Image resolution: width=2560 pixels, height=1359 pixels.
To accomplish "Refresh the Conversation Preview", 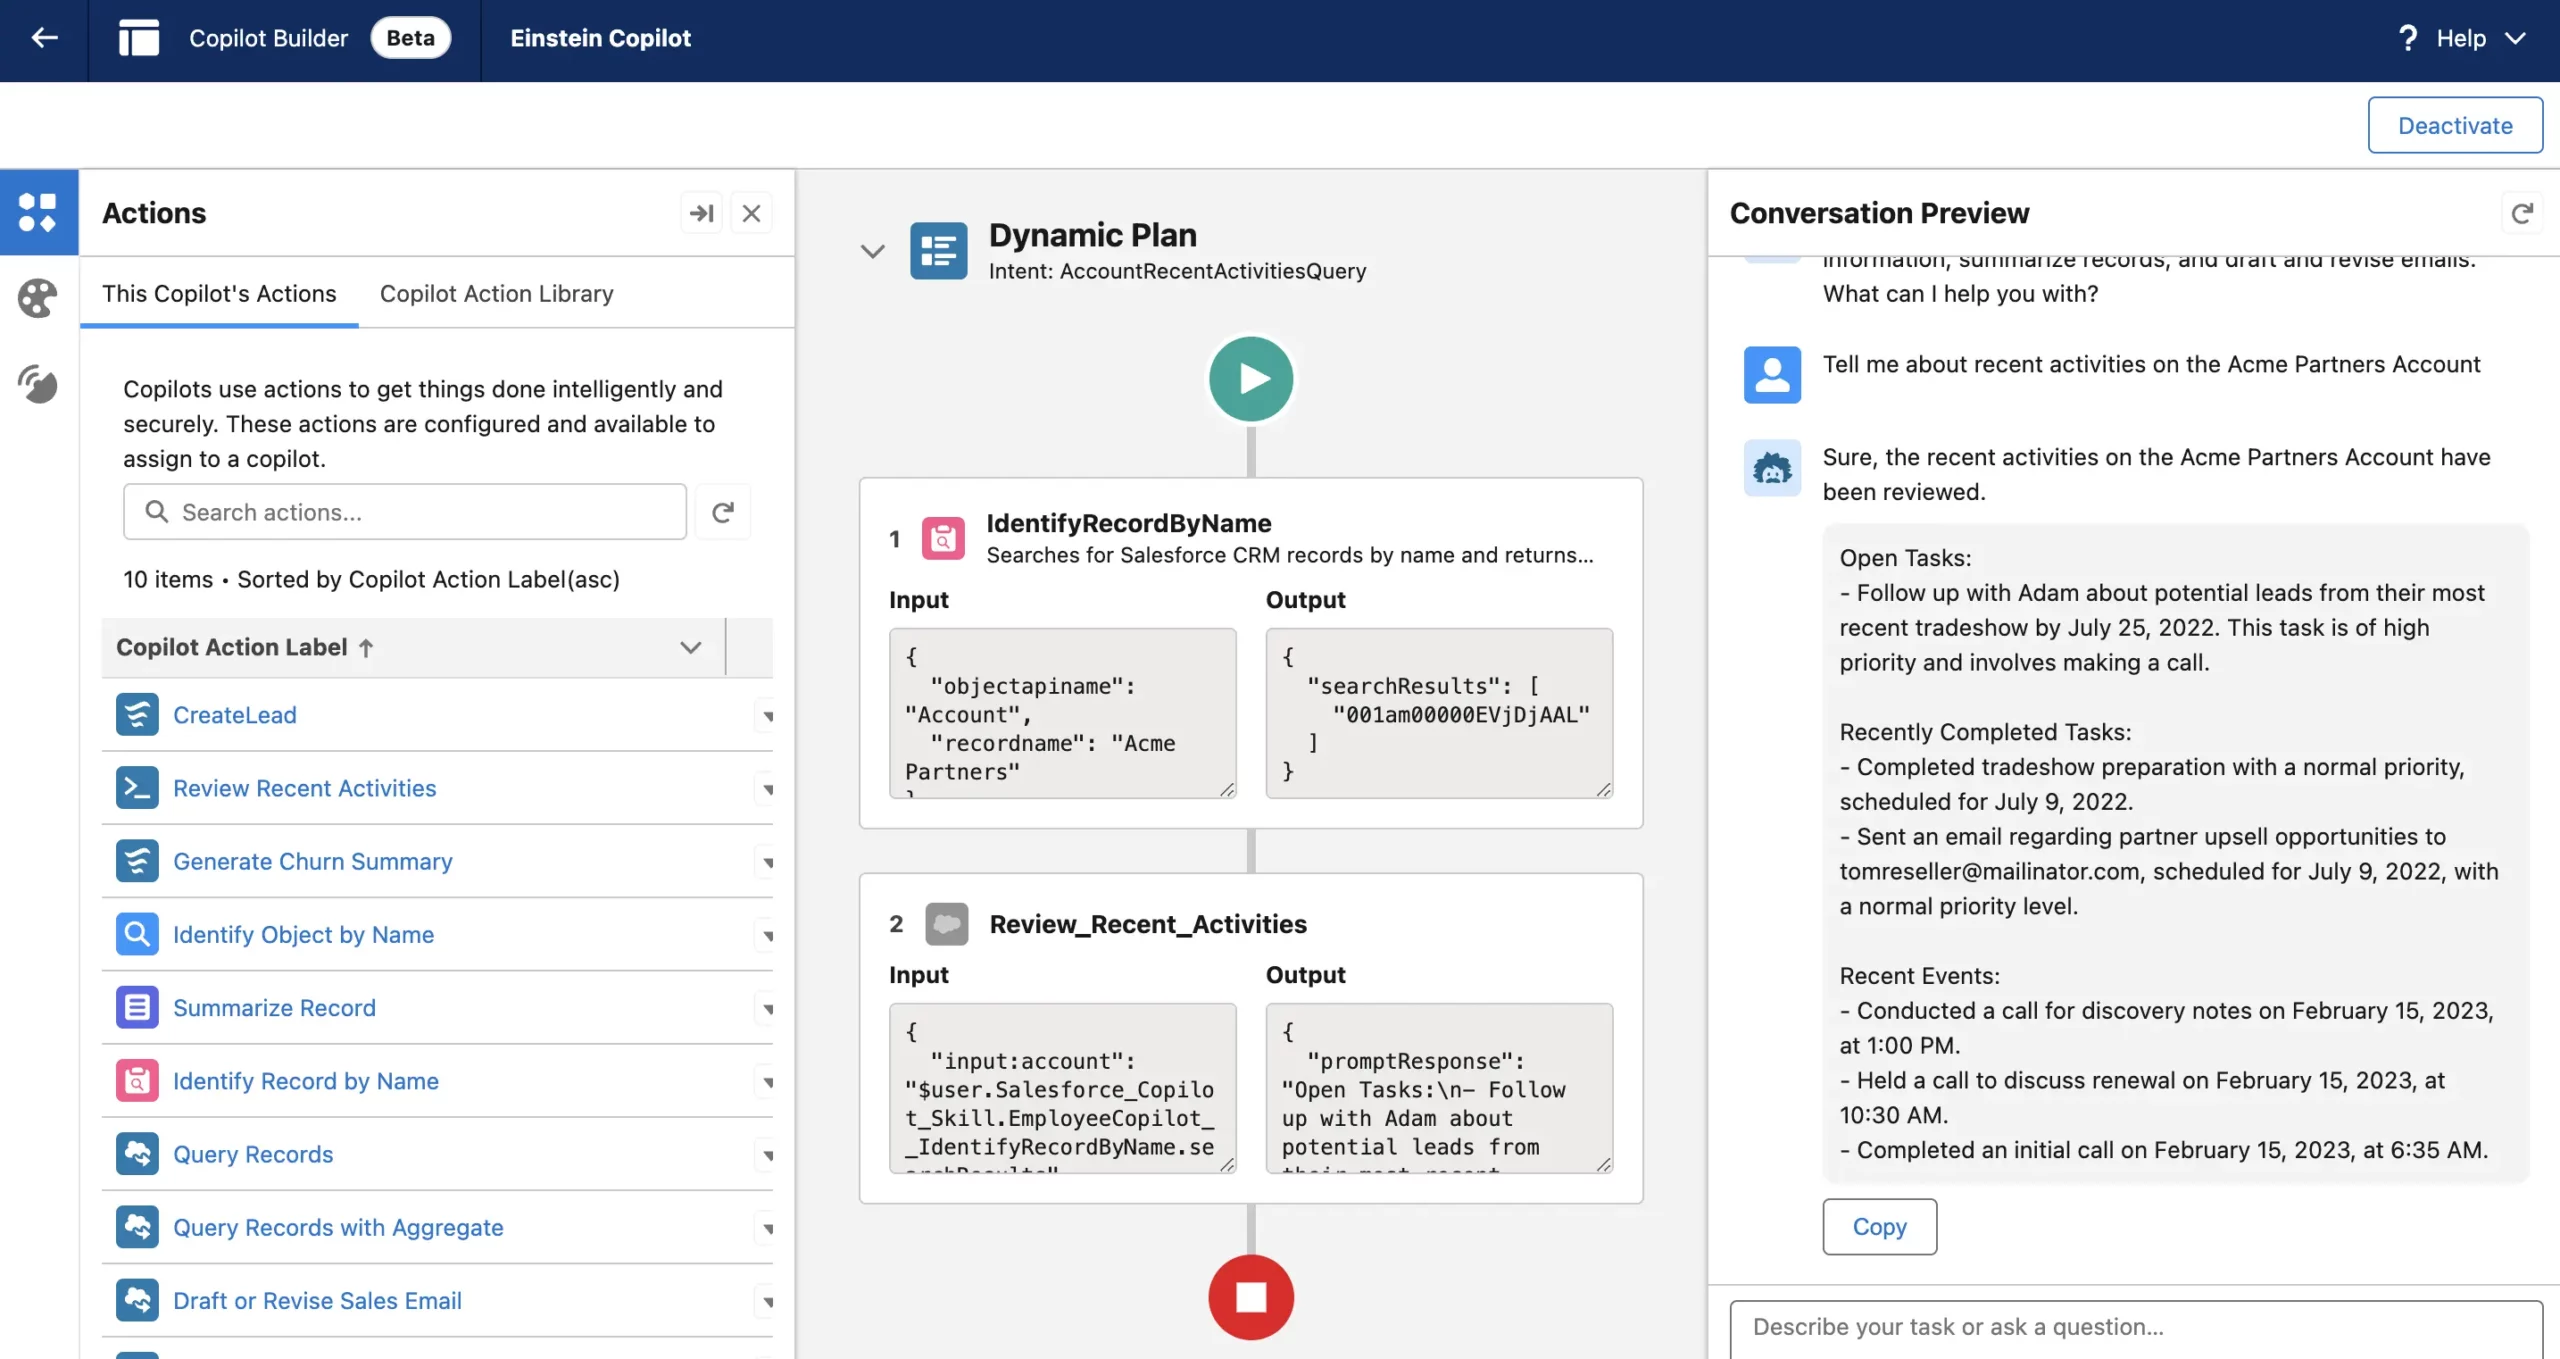I will point(2522,213).
